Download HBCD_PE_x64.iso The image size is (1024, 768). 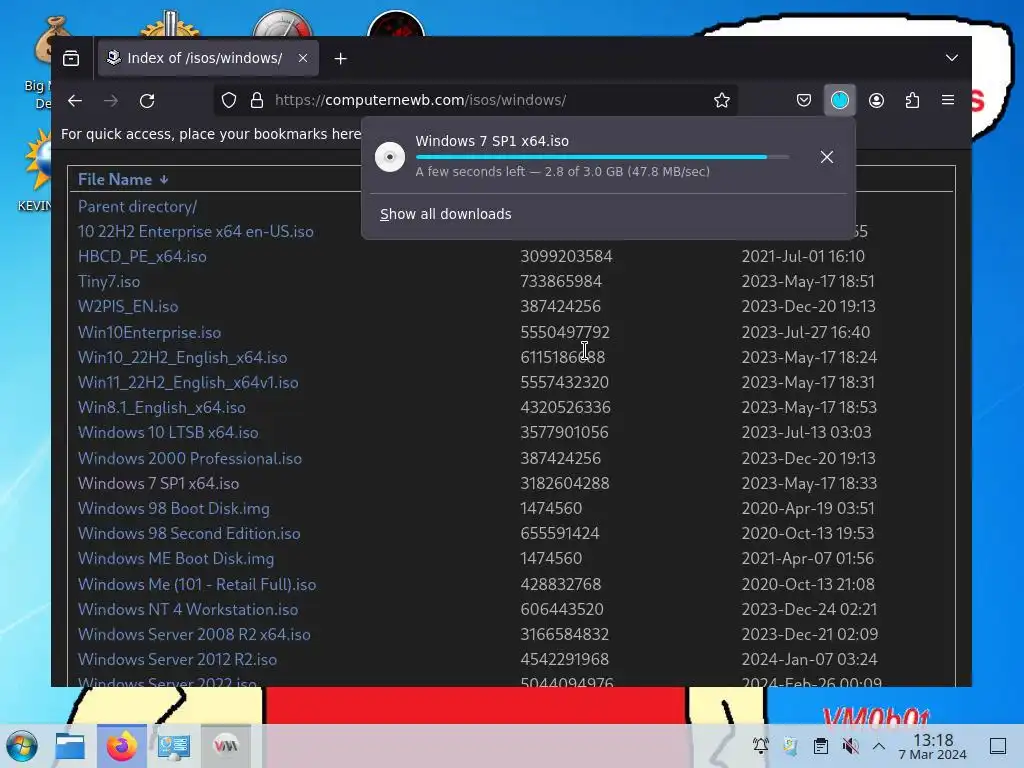click(142, 257)
